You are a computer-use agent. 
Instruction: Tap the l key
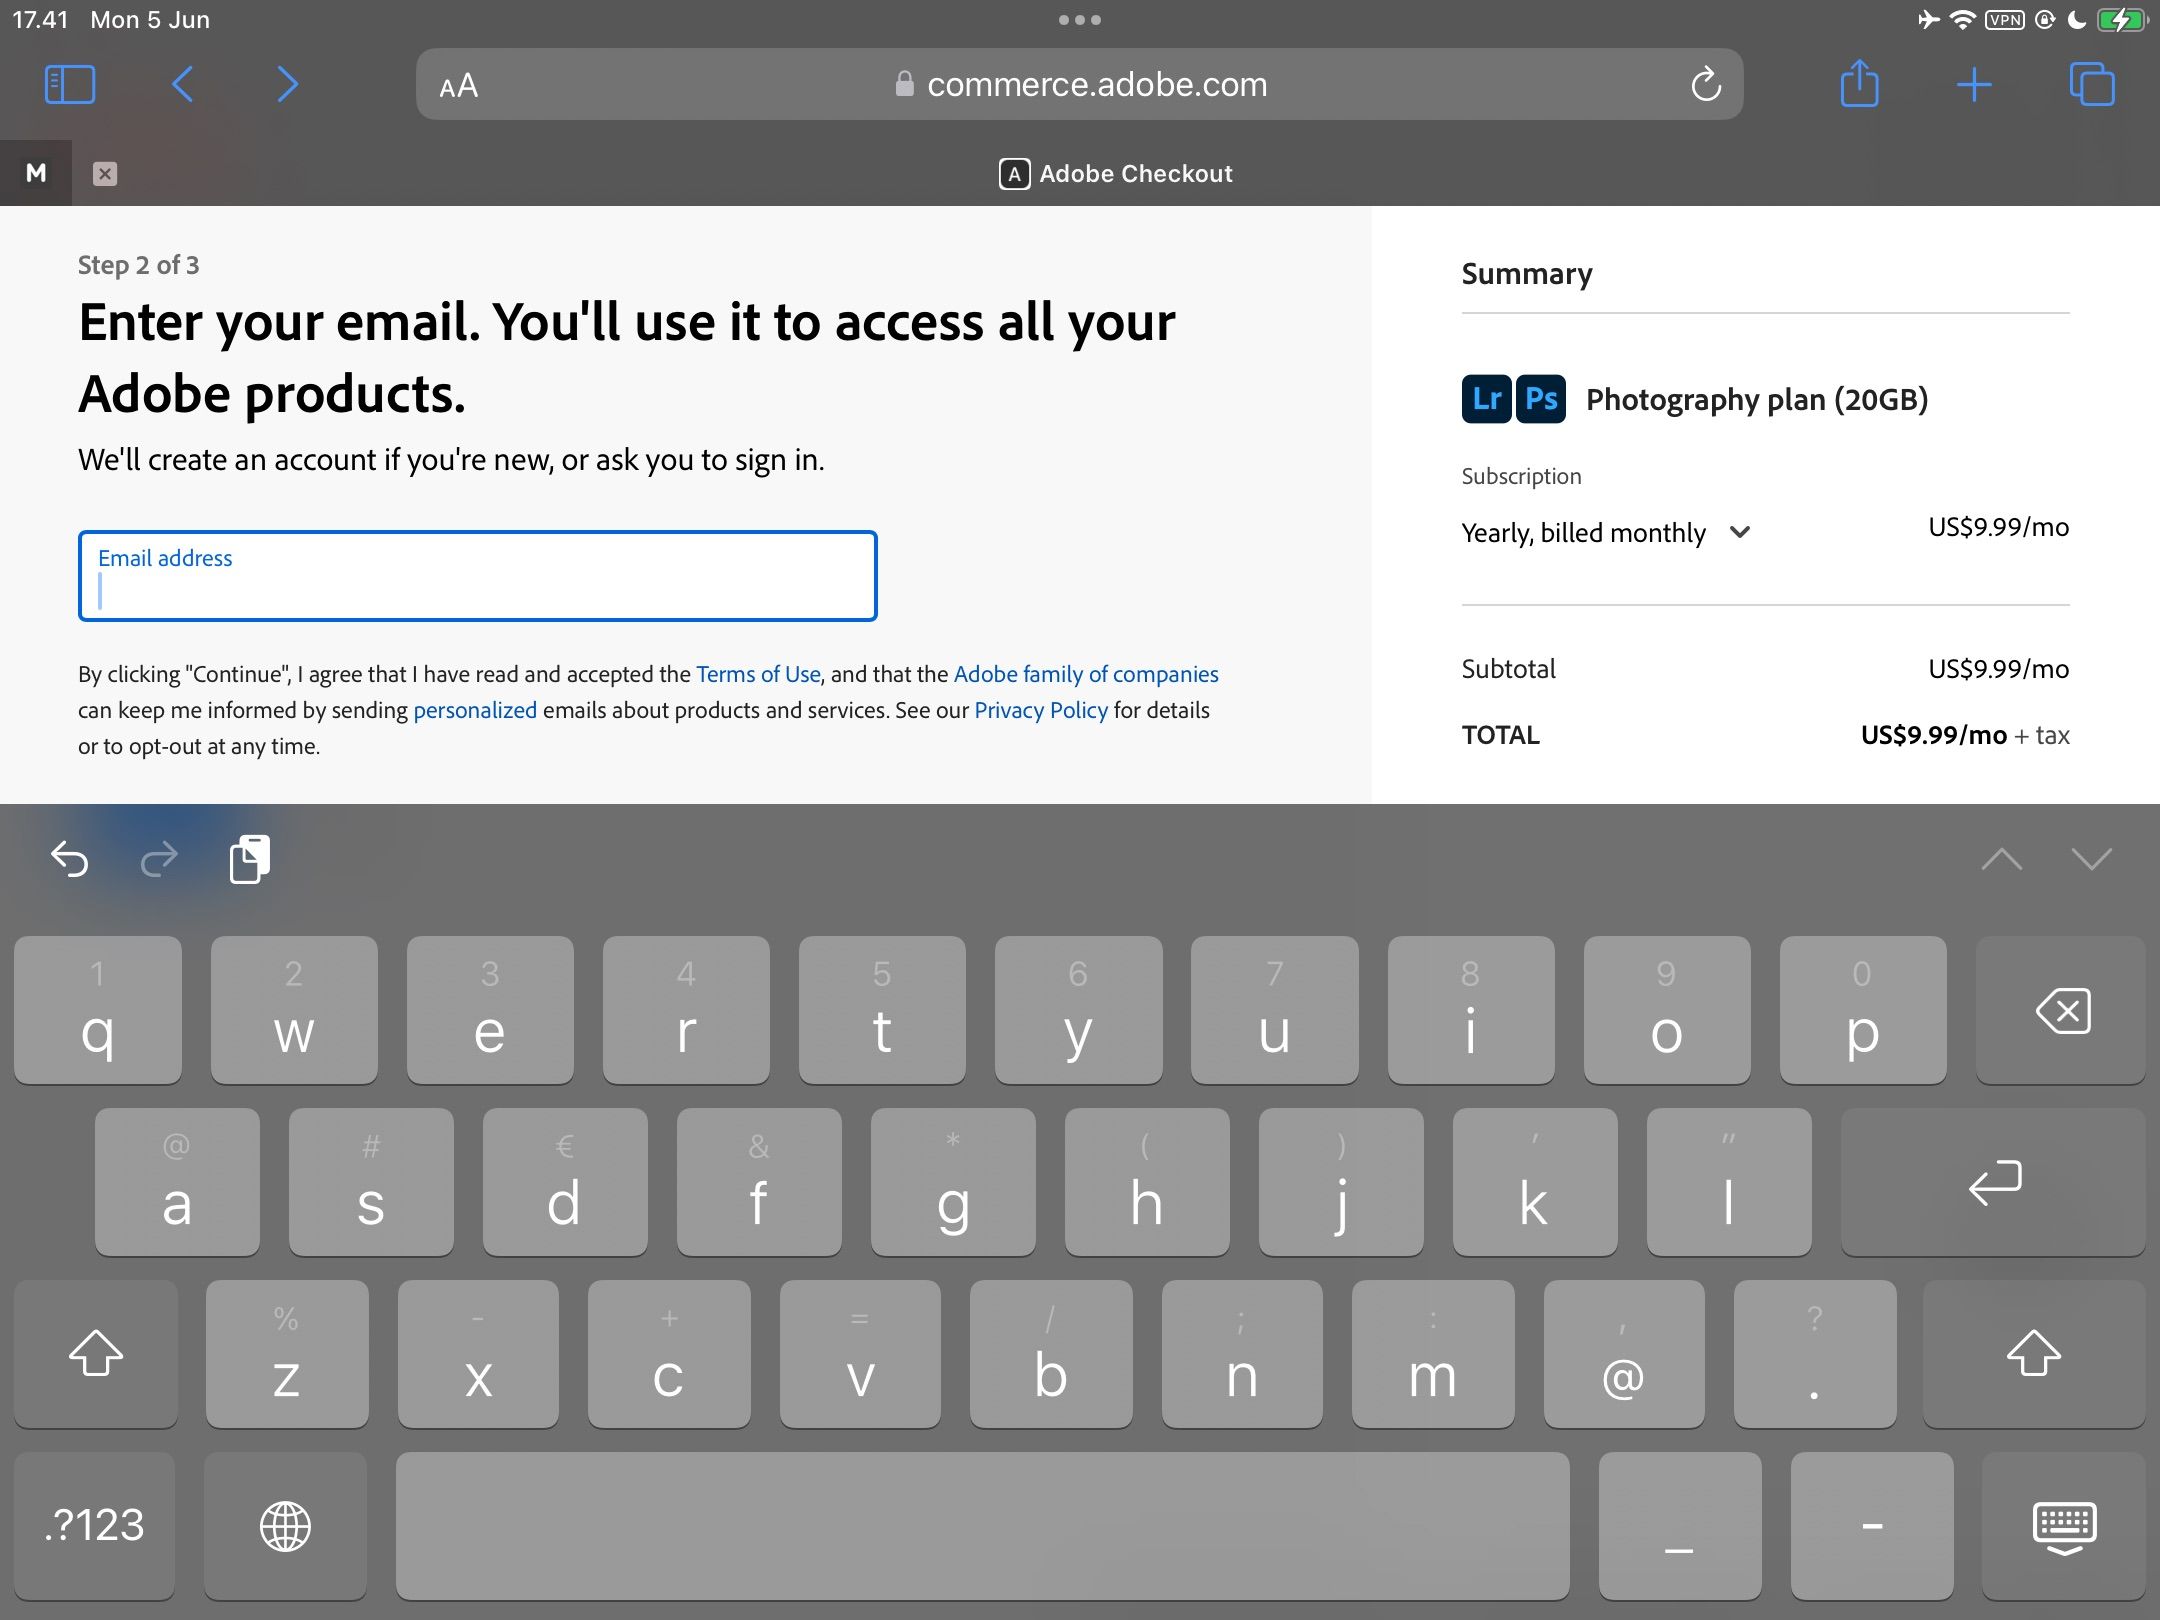point(1729,1183)
